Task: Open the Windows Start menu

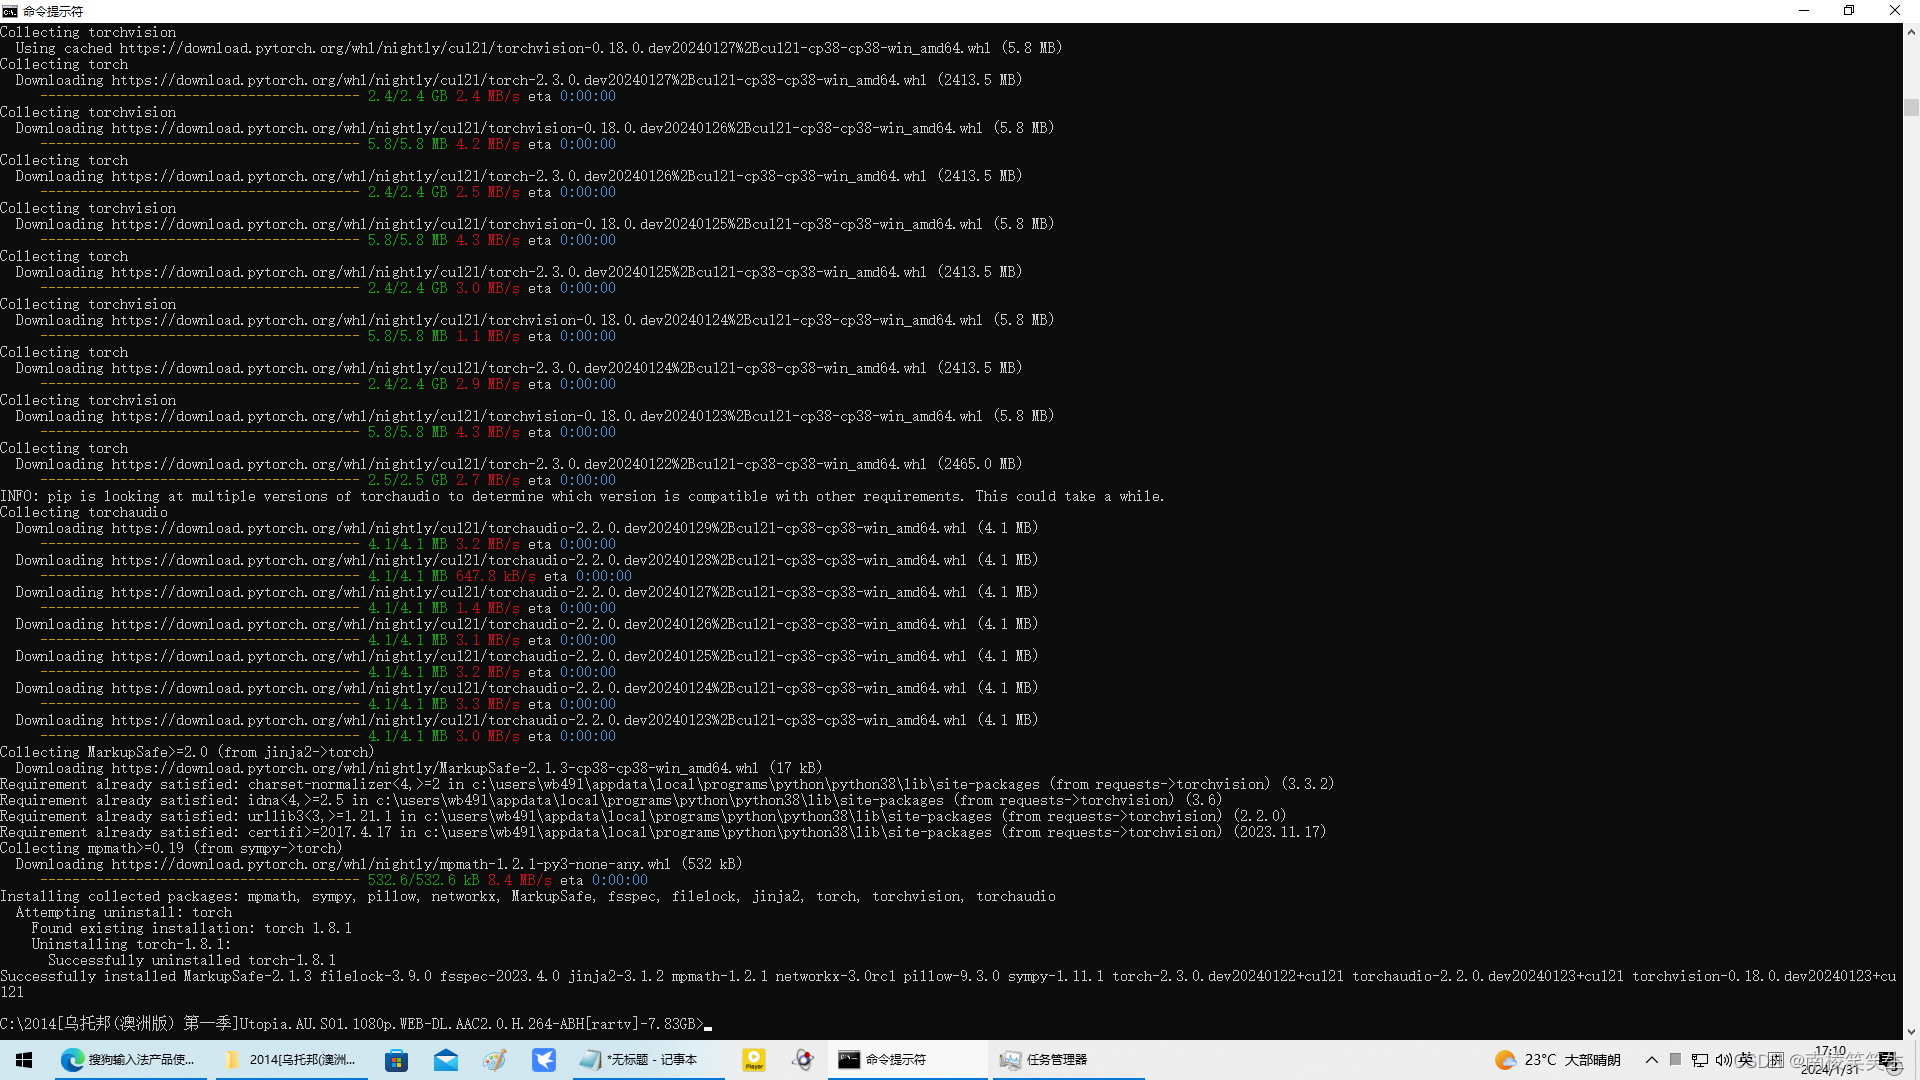Action: point(24,1060)
